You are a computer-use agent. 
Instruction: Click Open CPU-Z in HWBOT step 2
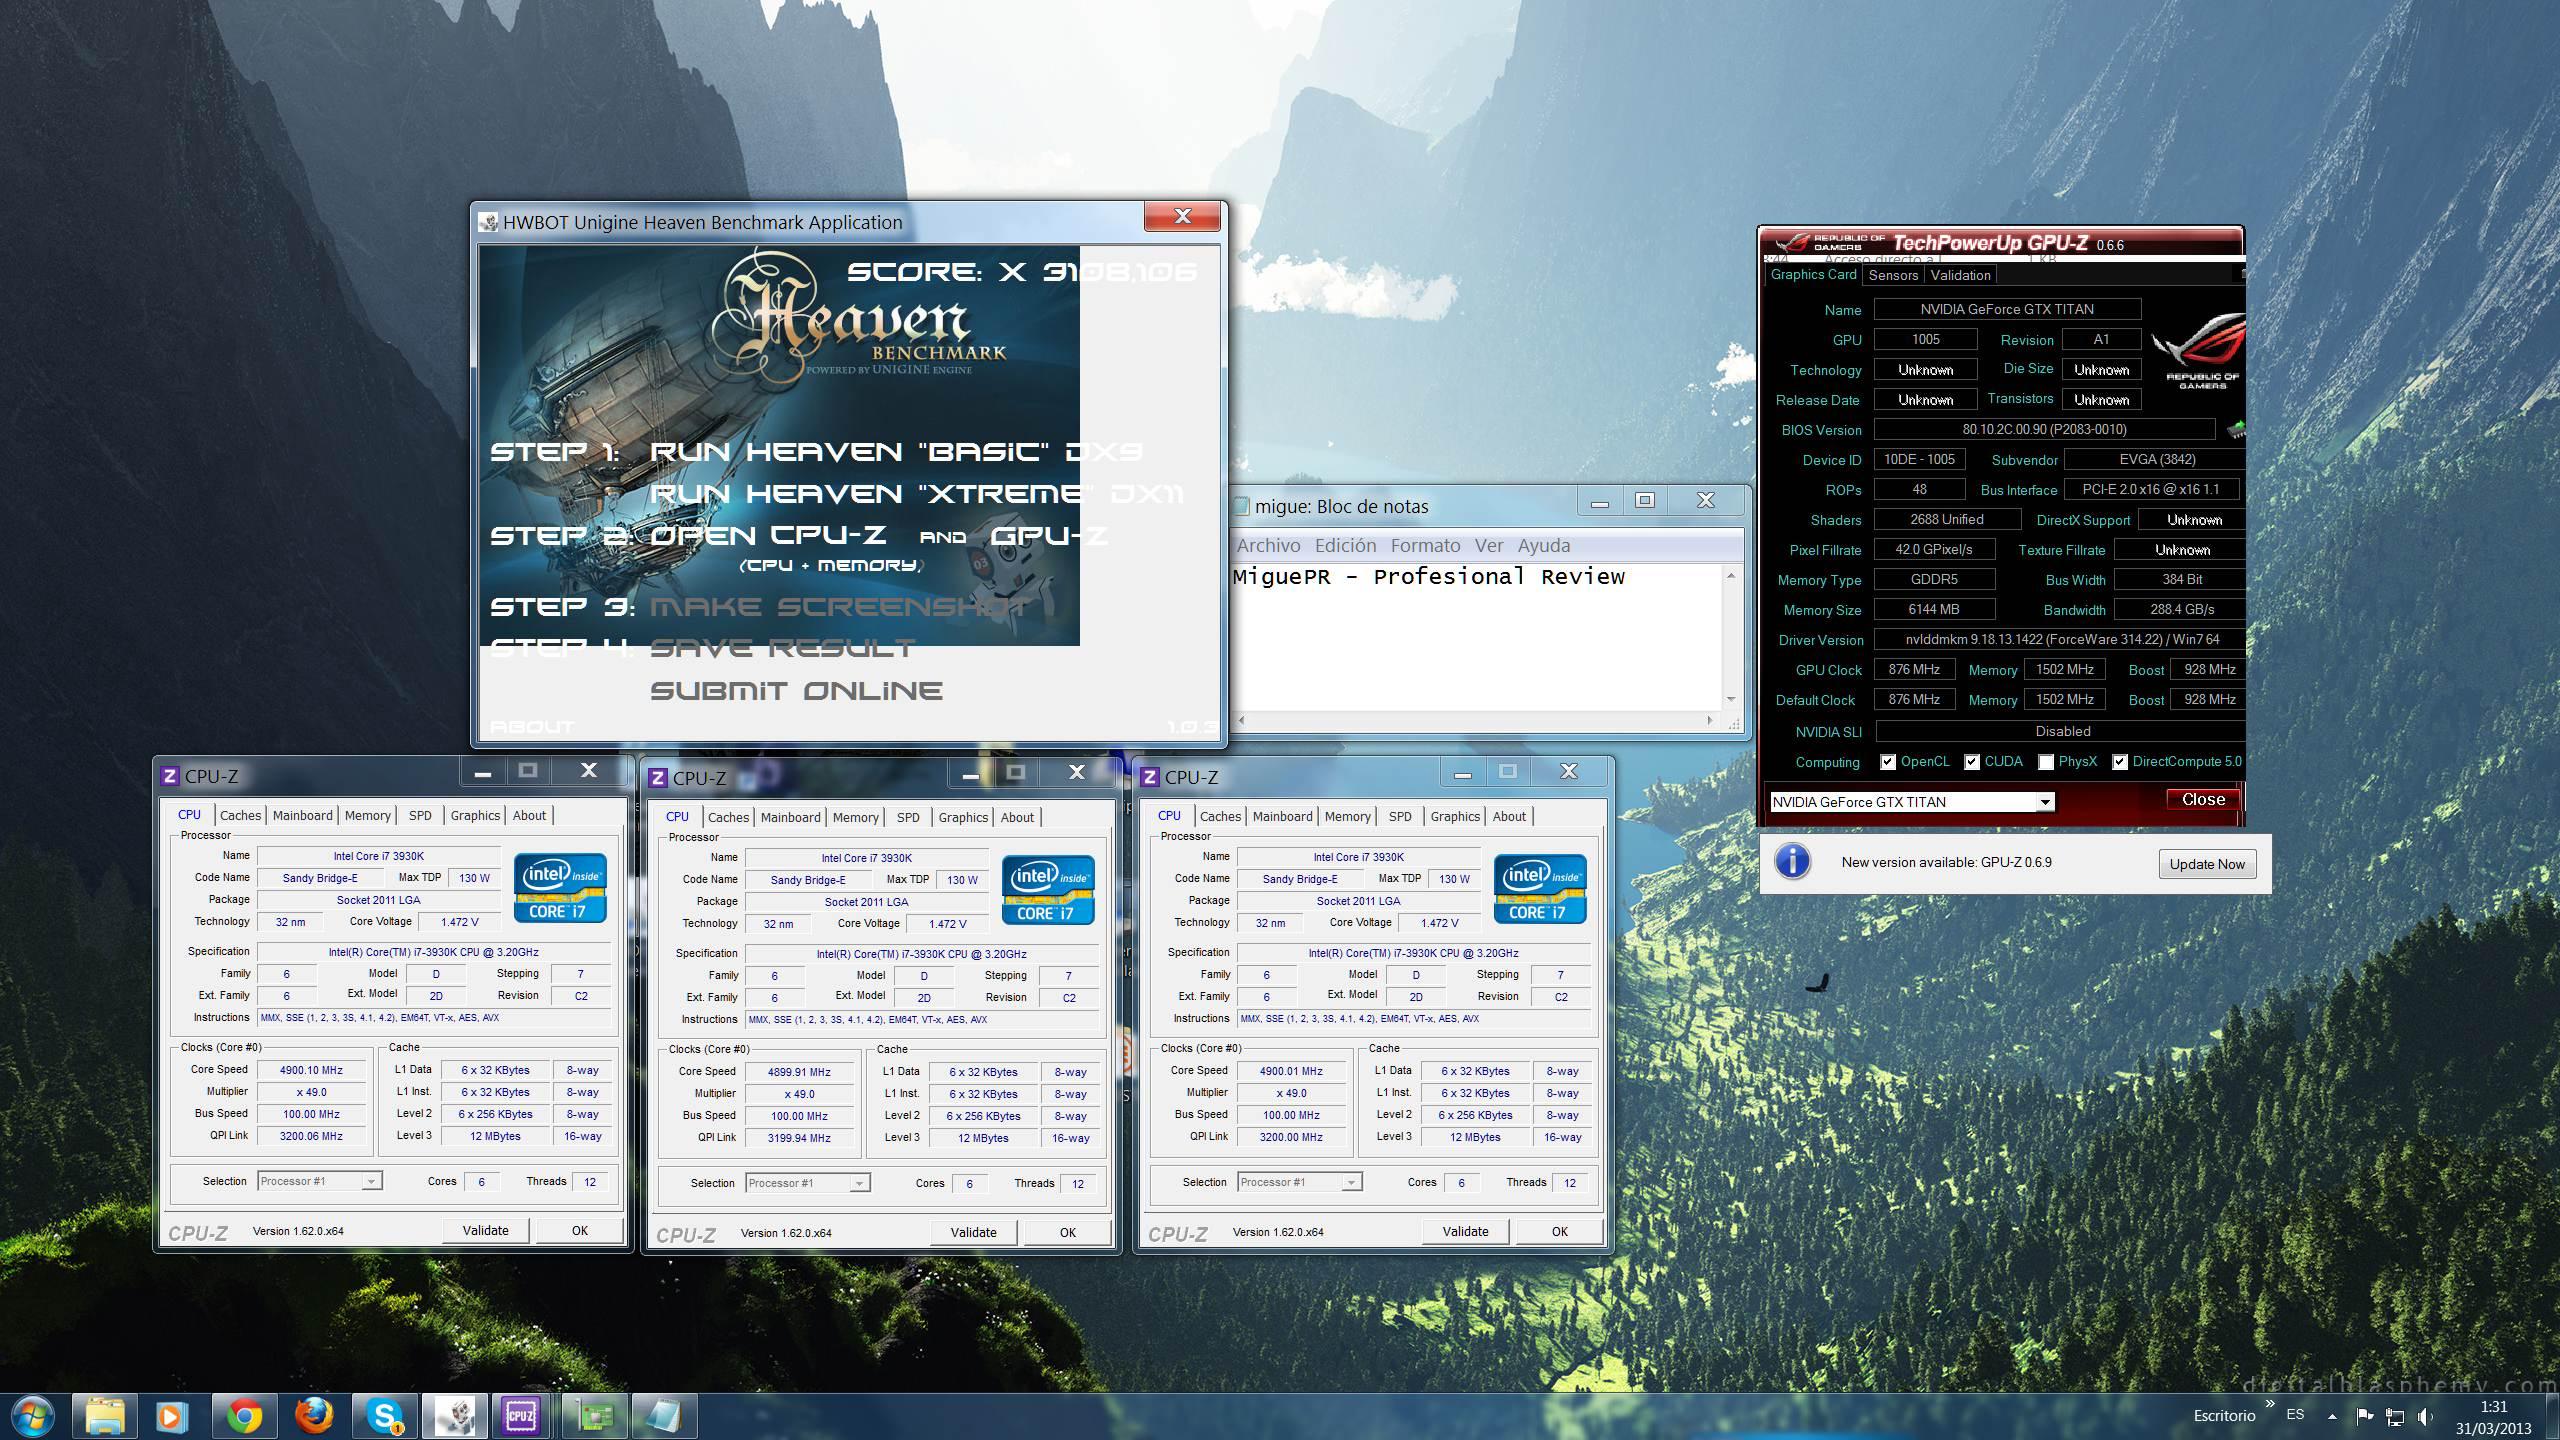768,536
